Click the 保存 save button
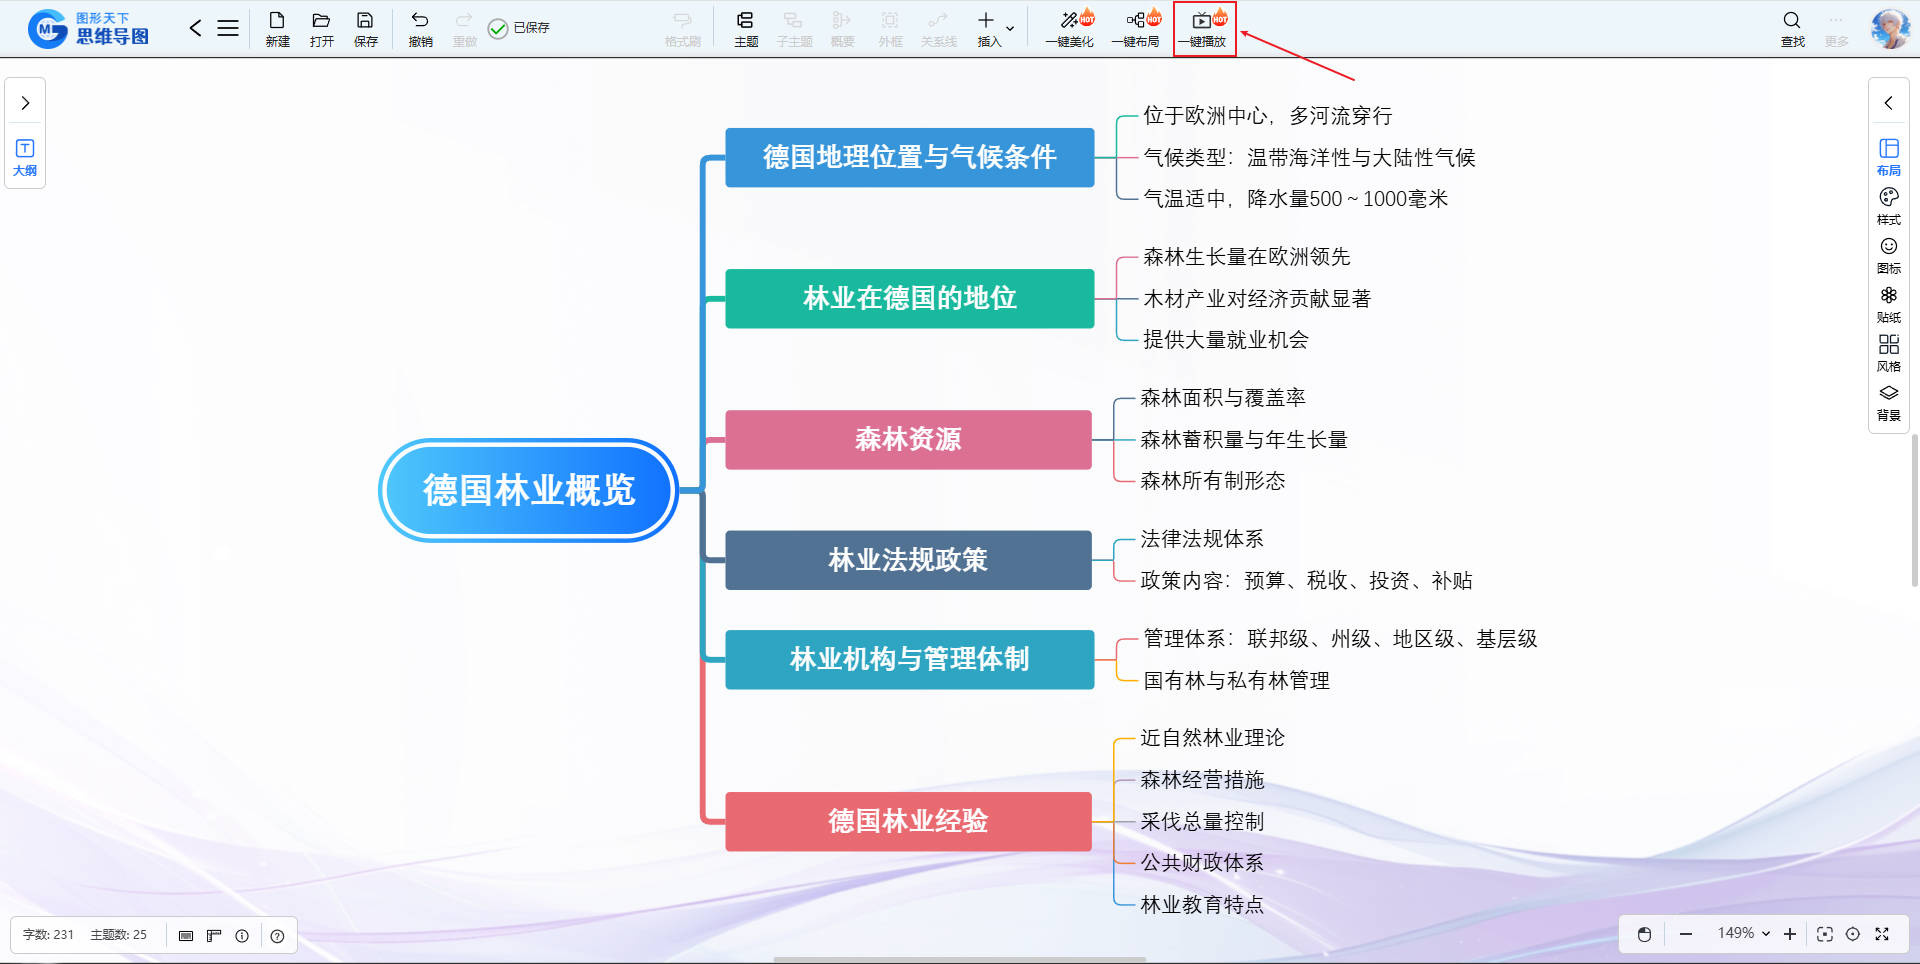1920x964 pixels. click(x=365, y=27)
